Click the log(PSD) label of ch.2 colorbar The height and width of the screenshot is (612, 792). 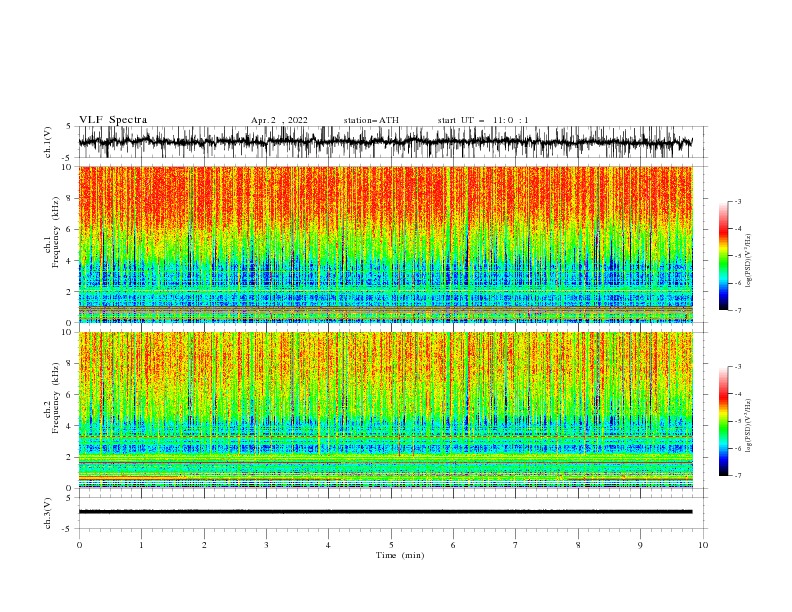click(748, 425)
